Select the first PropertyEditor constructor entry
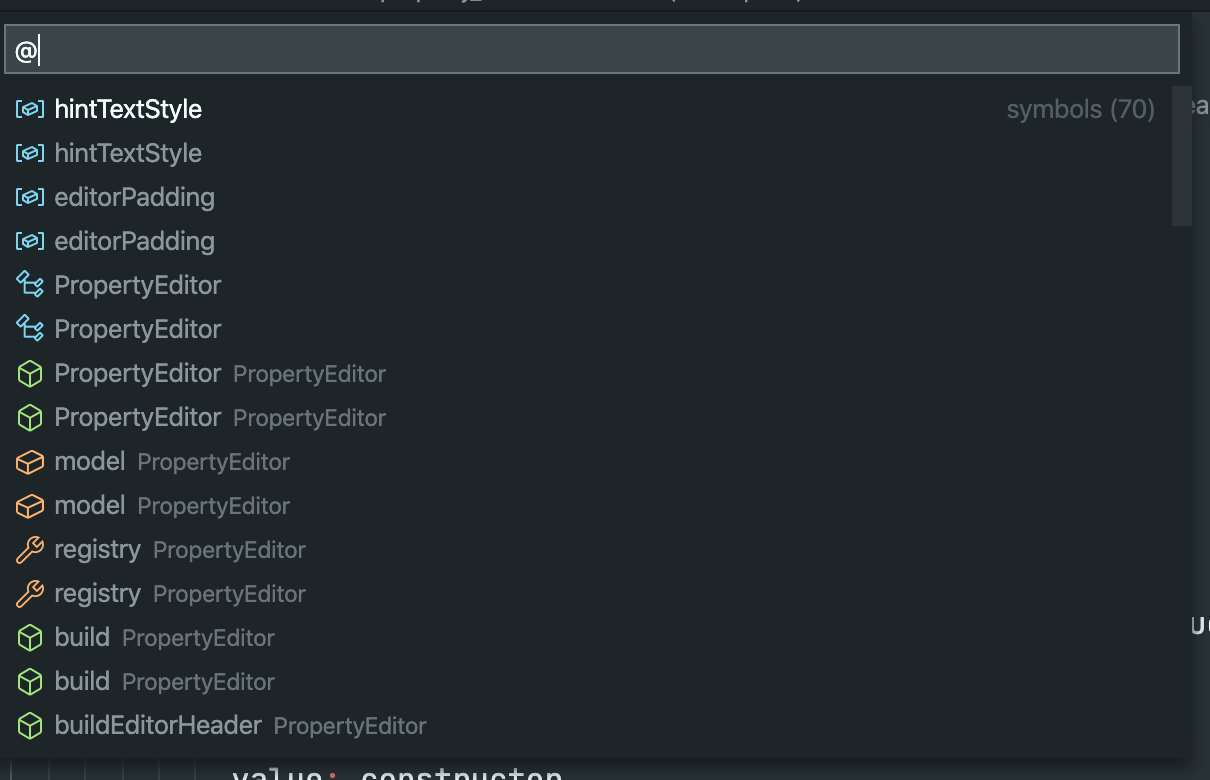 tap(588, 373)
